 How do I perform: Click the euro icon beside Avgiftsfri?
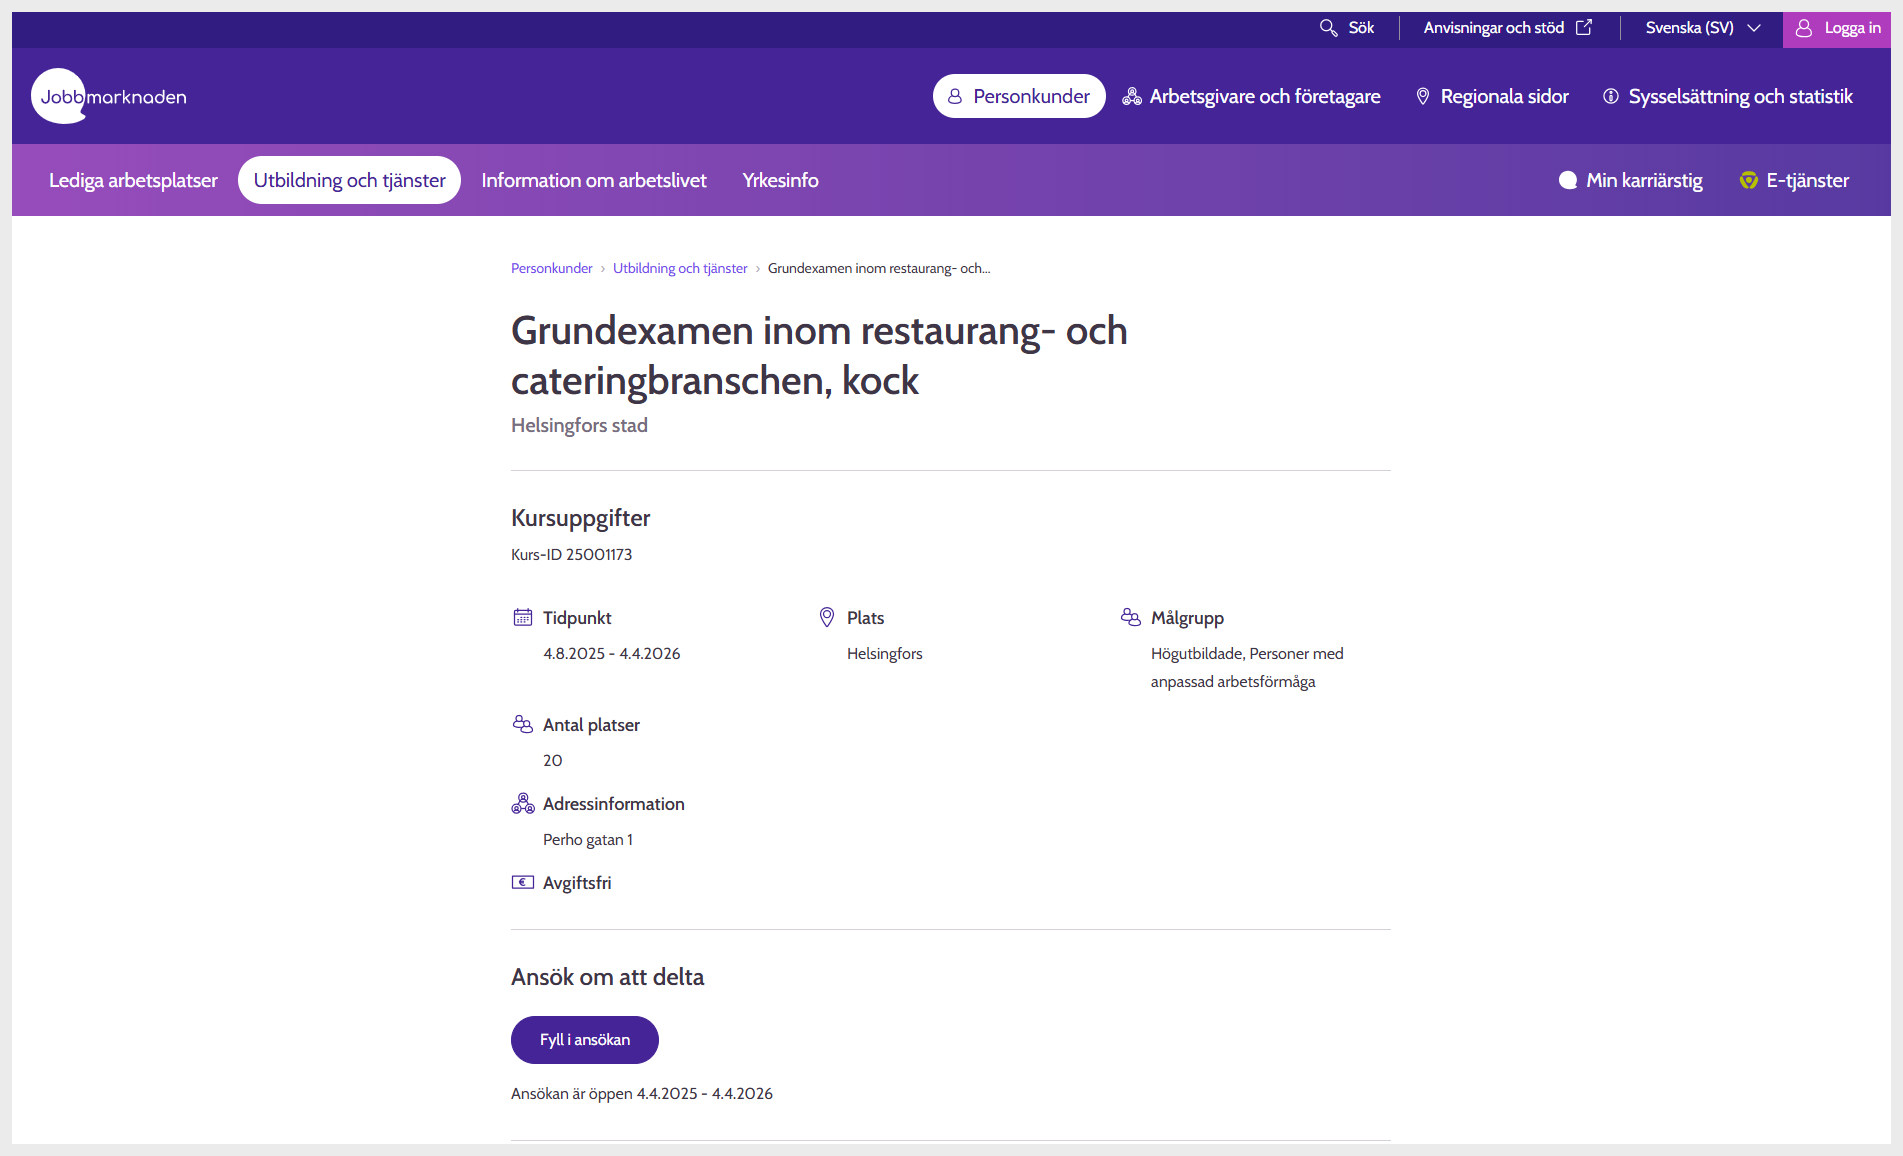click(523, 882)
